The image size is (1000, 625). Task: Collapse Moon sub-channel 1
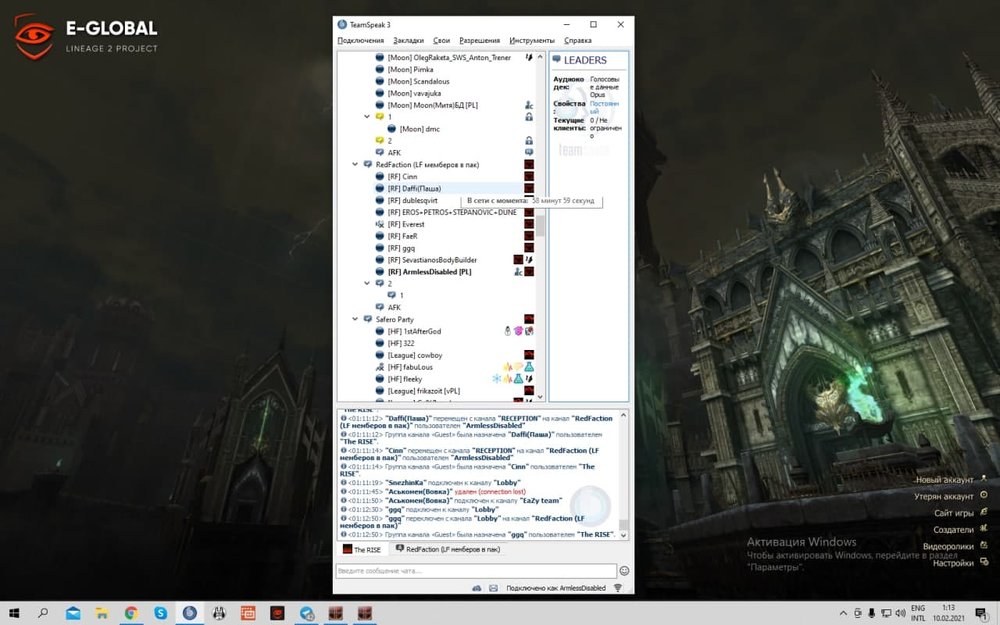367,117
